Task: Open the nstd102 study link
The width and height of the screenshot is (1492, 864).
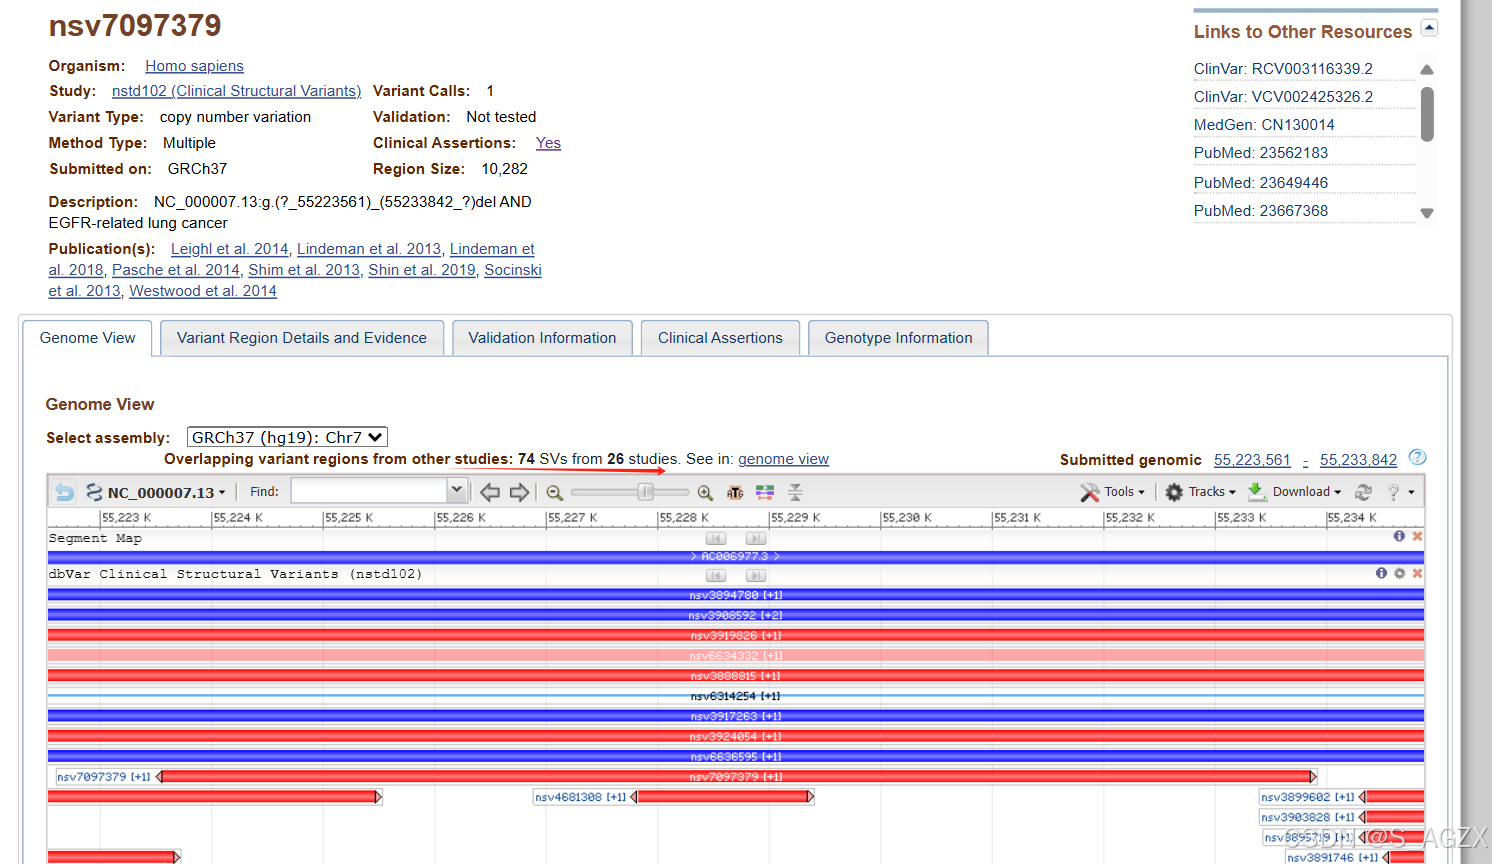Action: click(236, 91)
